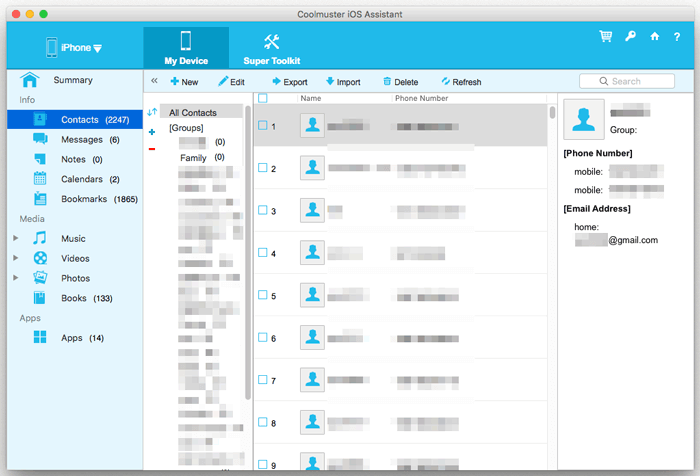The height and width of the screenshot is (476, 700).
Task: Click the home icon in header
Action: pyautogui.click(x=655, y=37)
